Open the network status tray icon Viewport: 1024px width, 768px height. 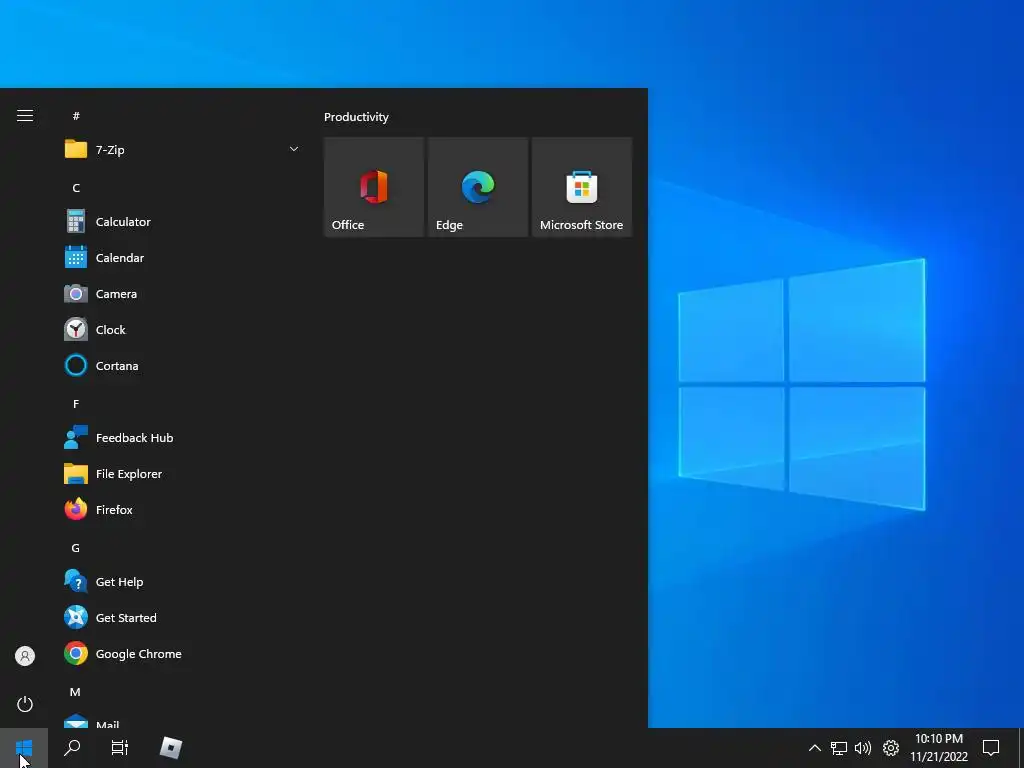click(x=839, y=748)
